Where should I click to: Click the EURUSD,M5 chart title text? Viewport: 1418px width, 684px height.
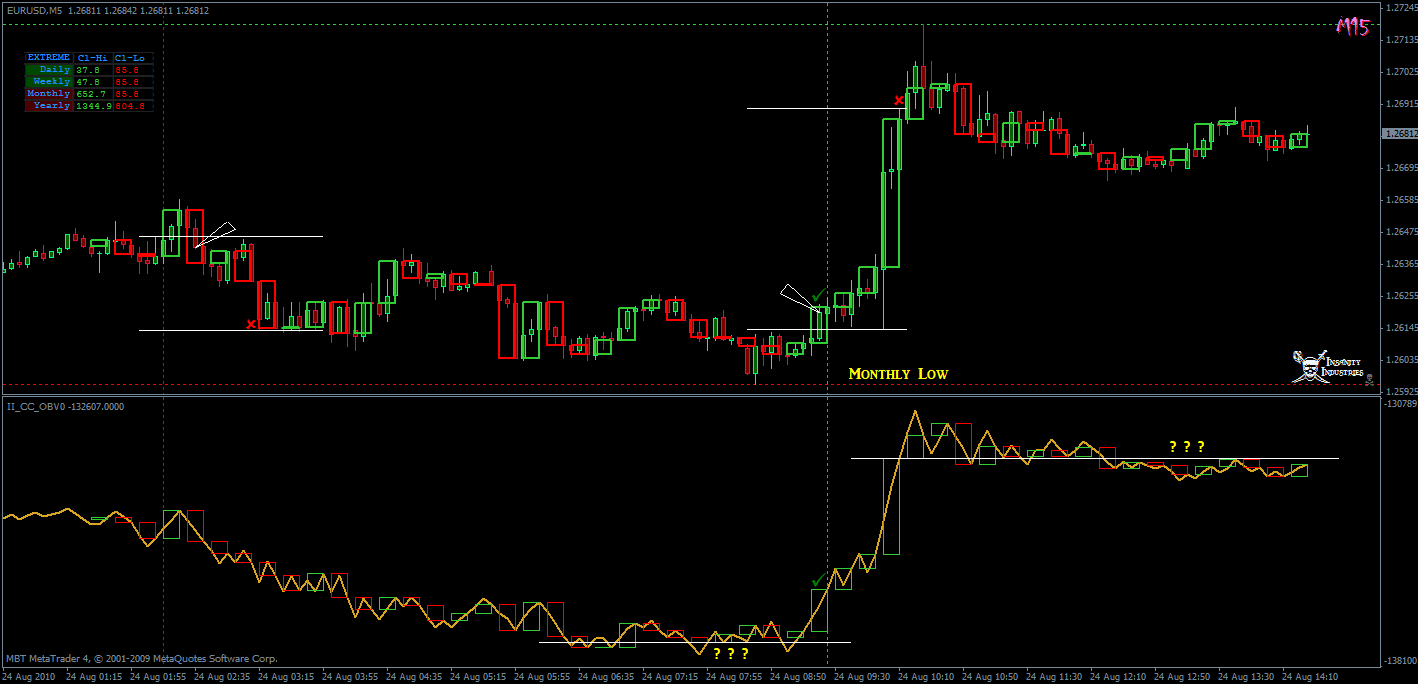click(34, 11)
